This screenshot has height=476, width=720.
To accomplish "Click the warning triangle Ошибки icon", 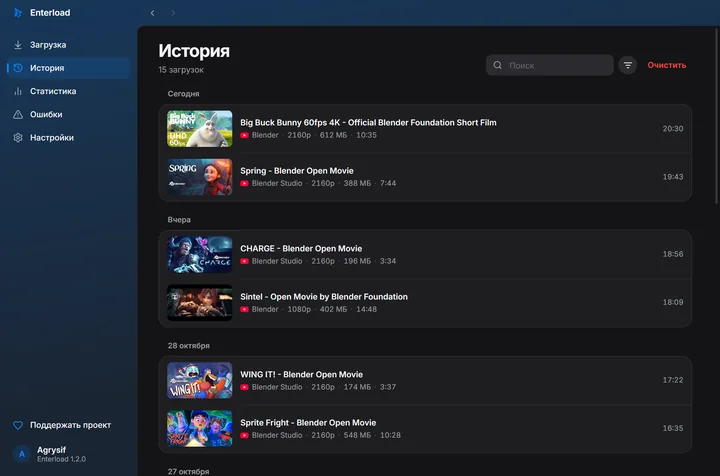I will point(18,114).
